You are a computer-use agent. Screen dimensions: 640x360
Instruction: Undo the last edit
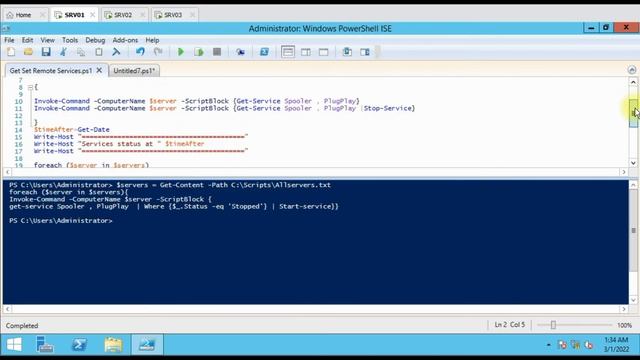point(140,52)
